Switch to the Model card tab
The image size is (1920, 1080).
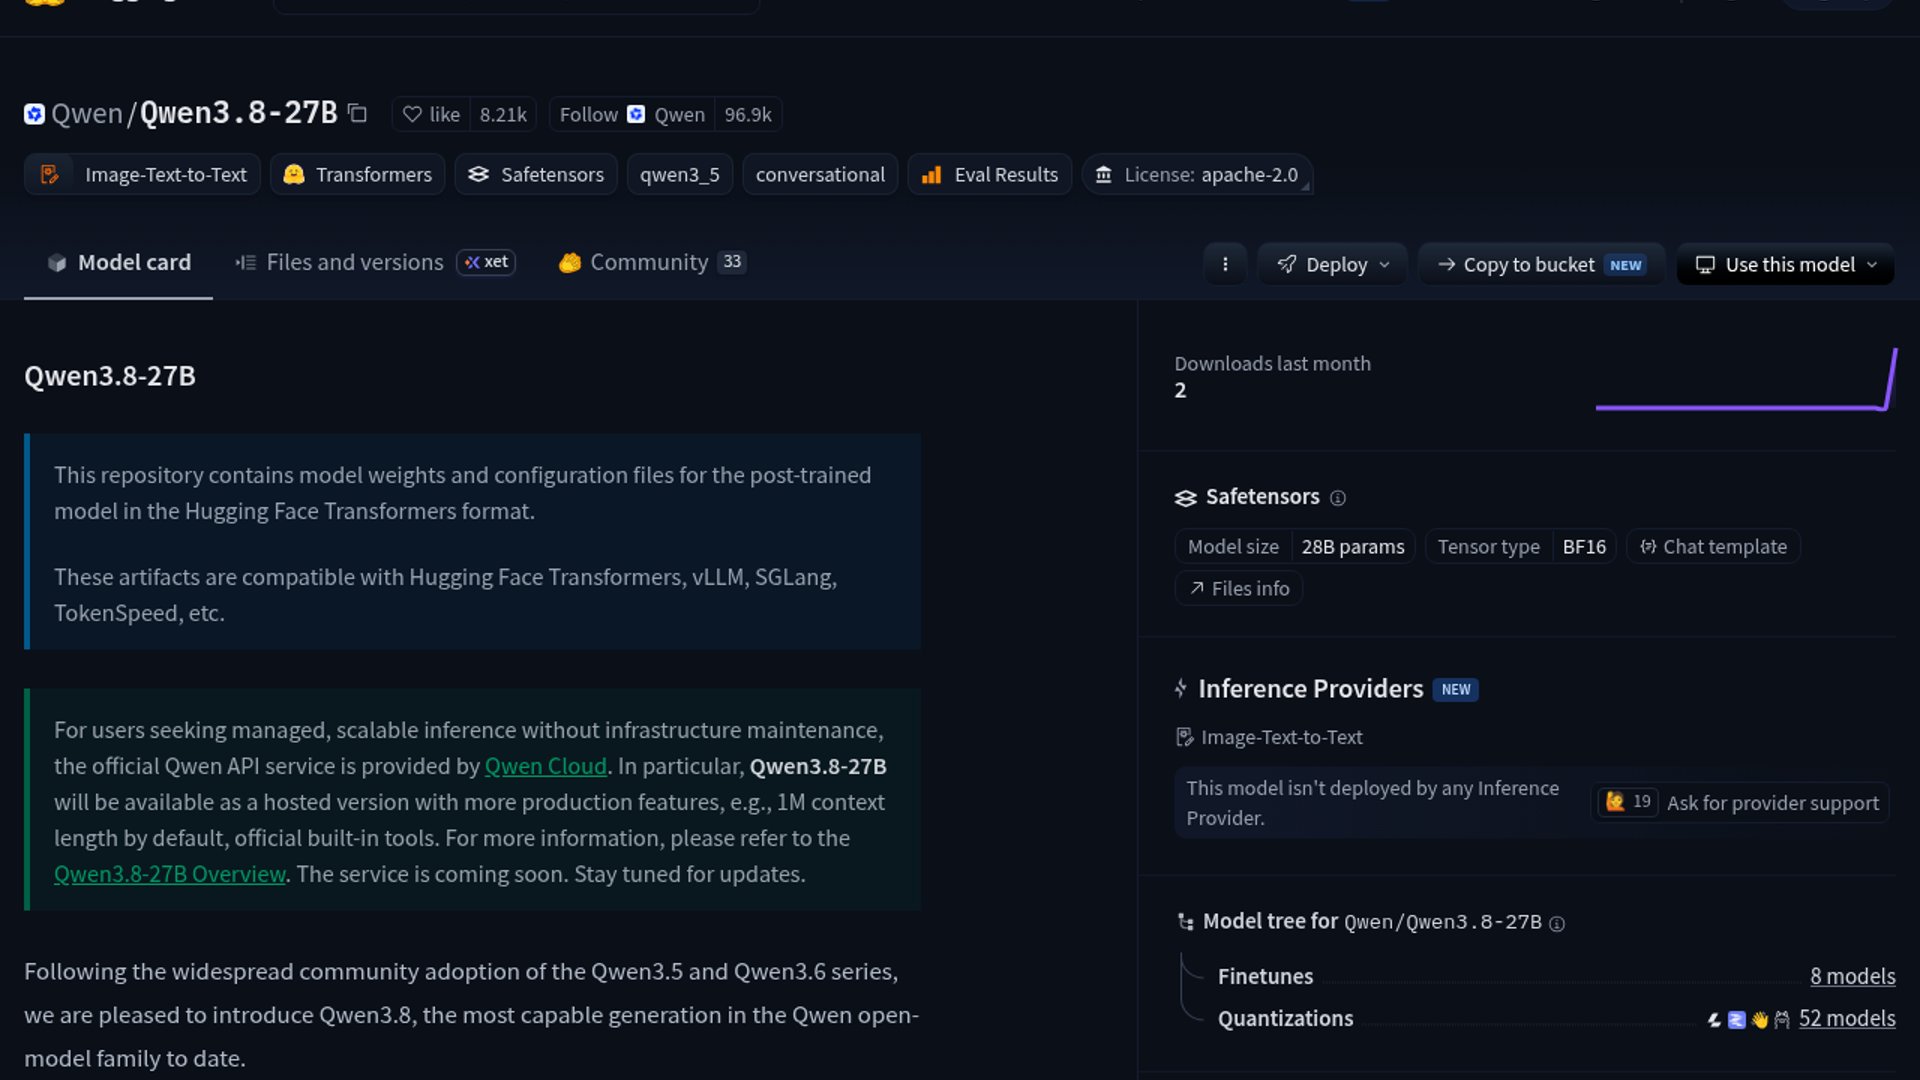(118, 263)
